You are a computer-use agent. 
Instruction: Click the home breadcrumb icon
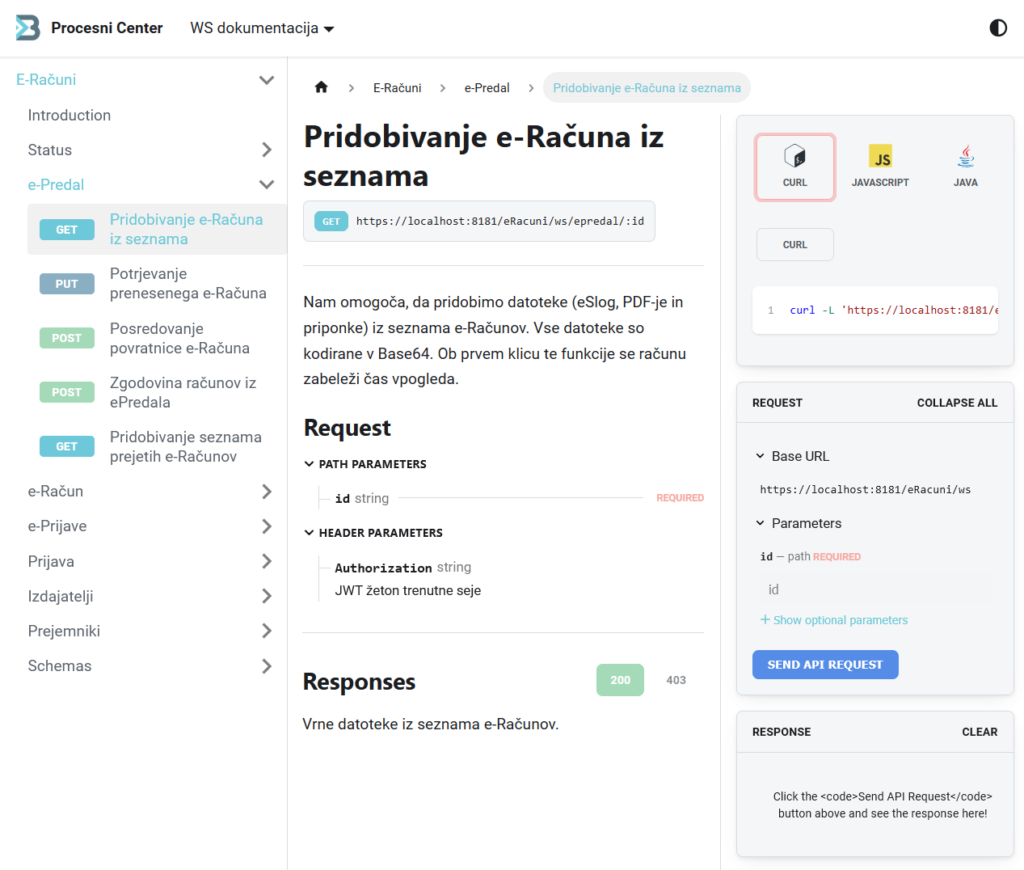321,88
